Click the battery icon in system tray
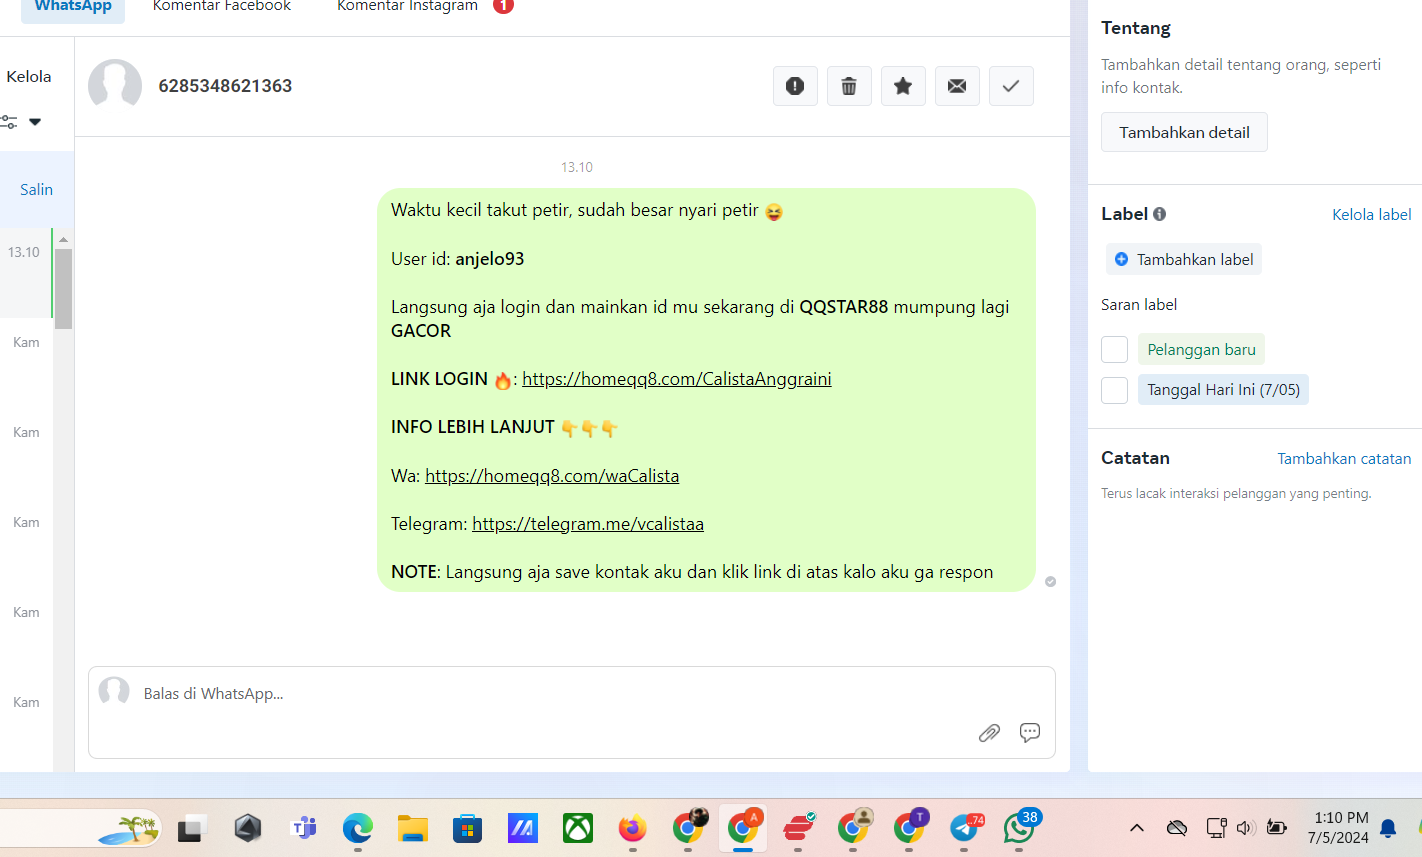Screen dimensions: 1422x857 (1276, 828)
